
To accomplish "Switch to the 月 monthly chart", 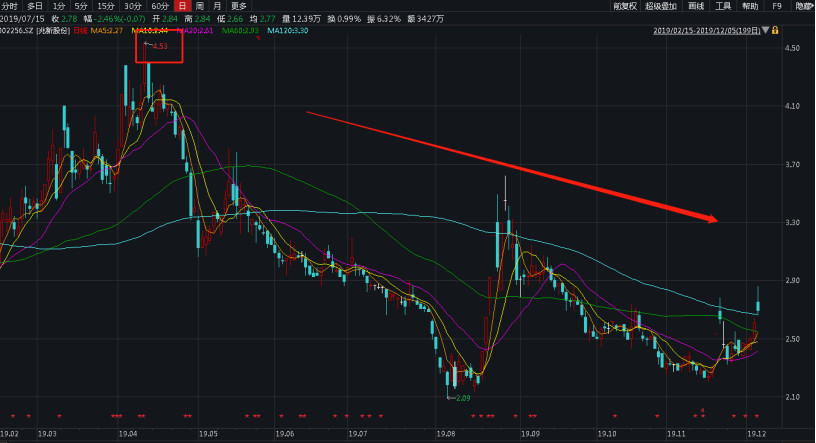I will 216,6.
